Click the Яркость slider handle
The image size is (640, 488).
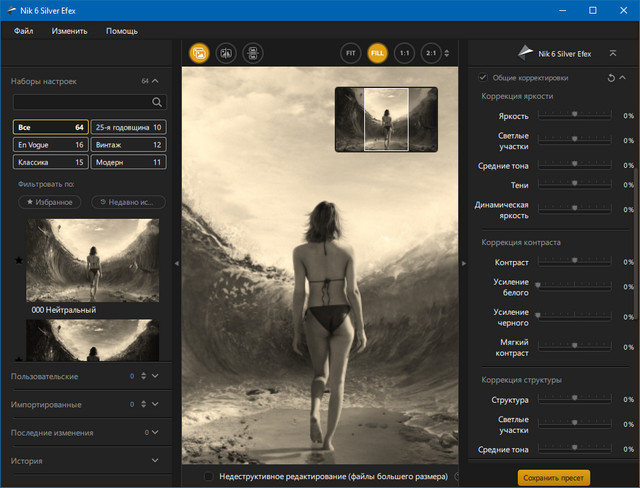(575, 115)
